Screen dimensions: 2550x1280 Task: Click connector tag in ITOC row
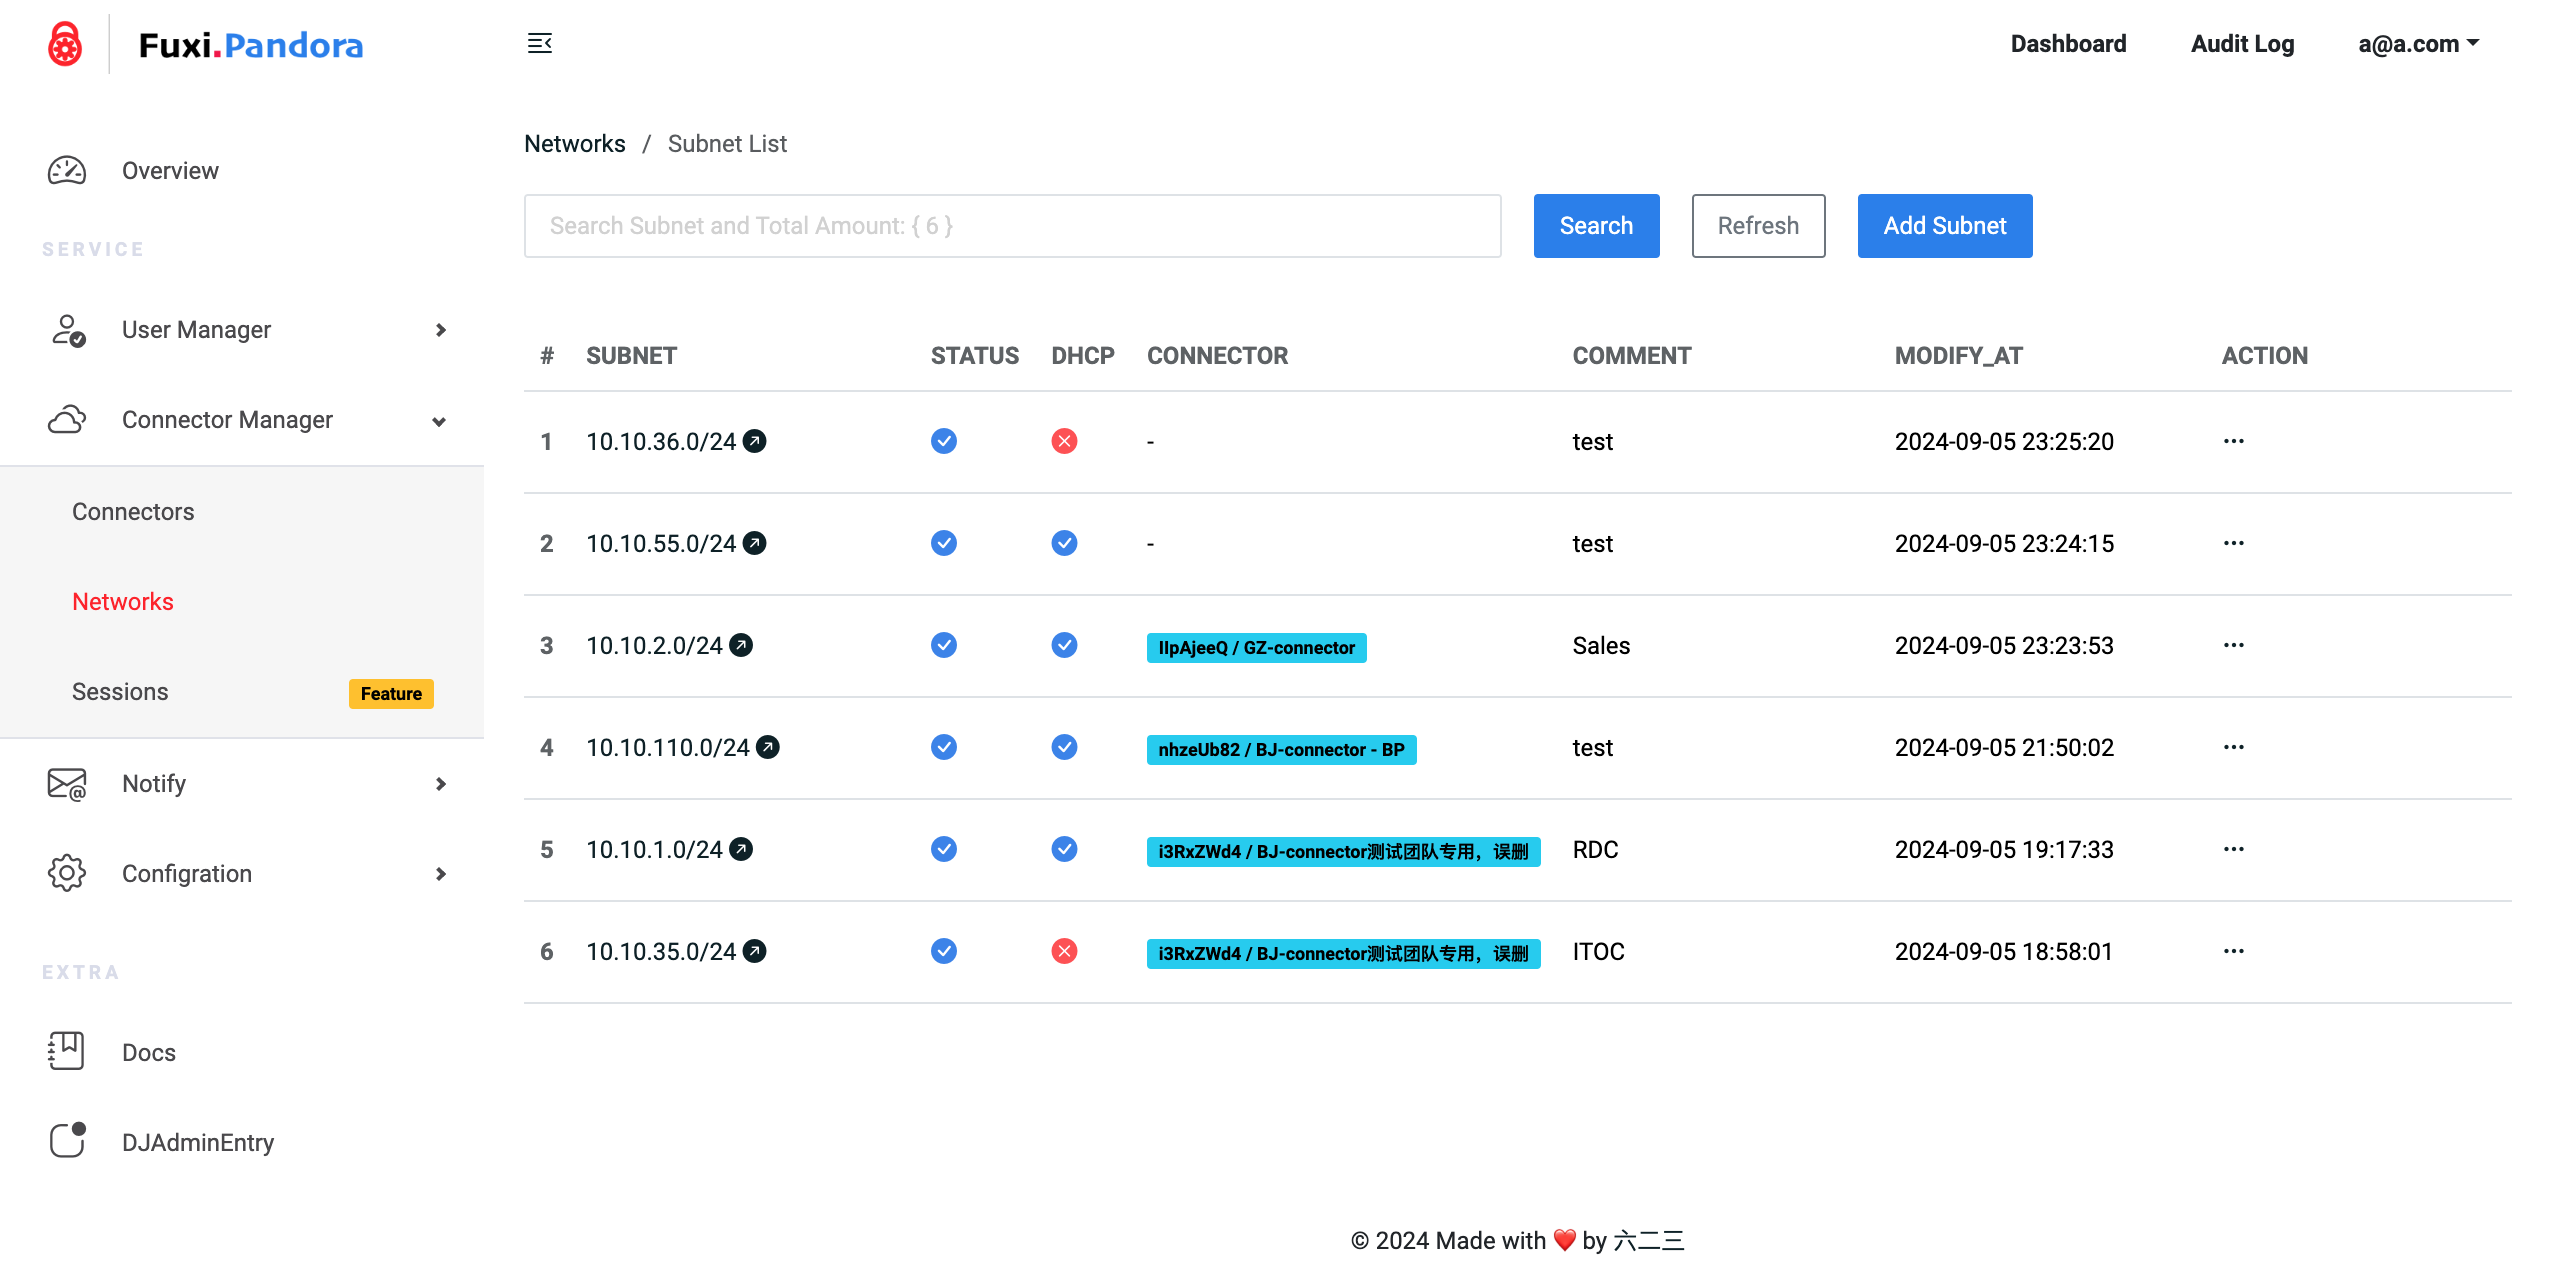pyautogui.click(x=1343, y=954)
